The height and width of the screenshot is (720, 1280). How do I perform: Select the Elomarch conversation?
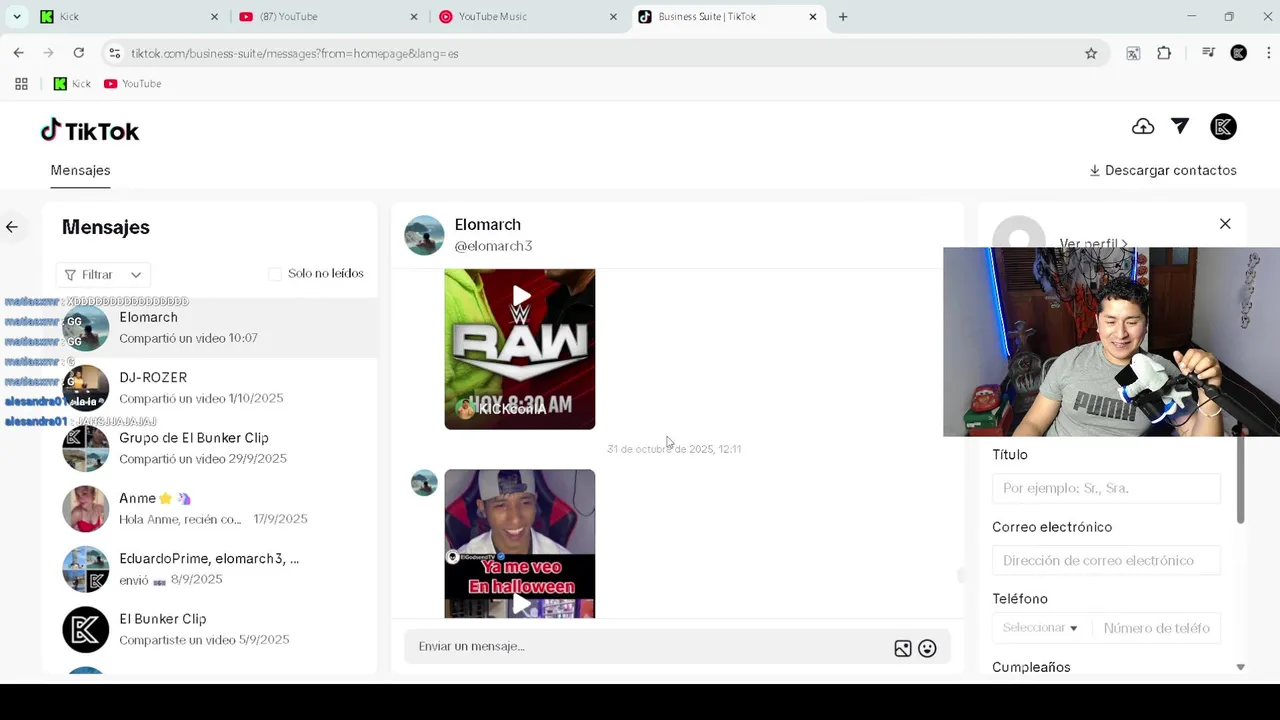coord(210,328)
